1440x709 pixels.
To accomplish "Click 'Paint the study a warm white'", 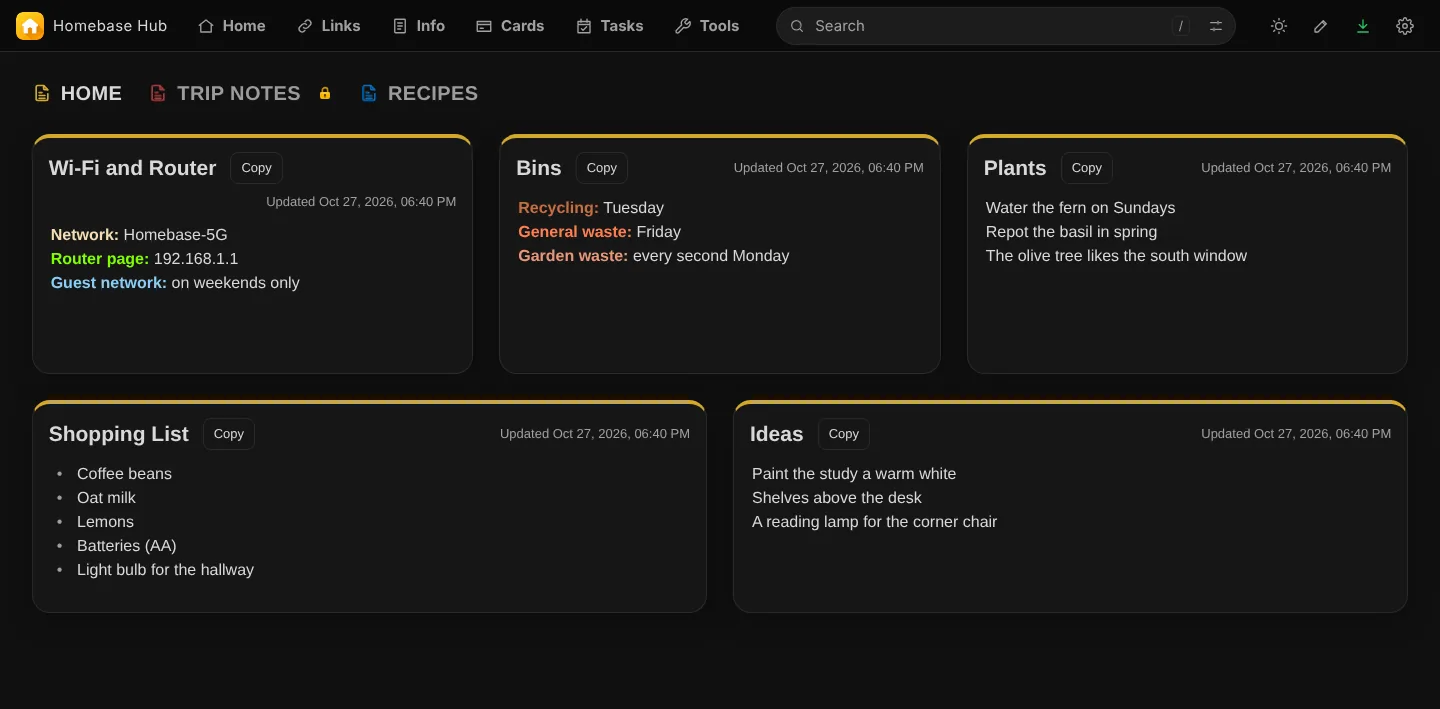I will [x=854, y=474].
